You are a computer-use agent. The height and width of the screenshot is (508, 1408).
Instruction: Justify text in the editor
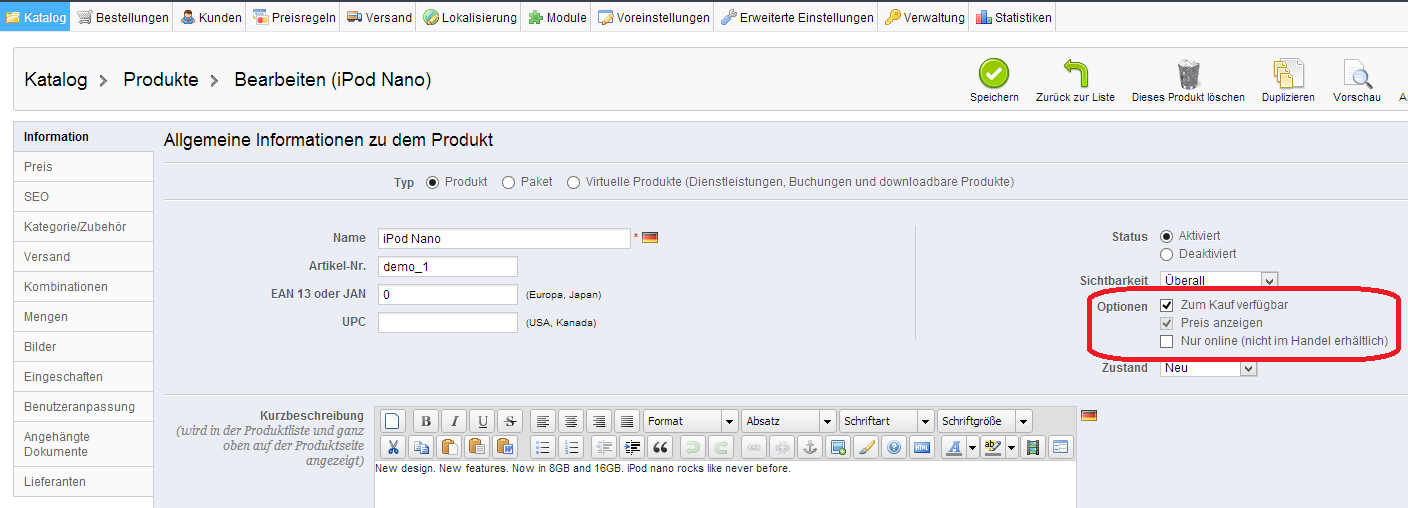tap(627, 421)
